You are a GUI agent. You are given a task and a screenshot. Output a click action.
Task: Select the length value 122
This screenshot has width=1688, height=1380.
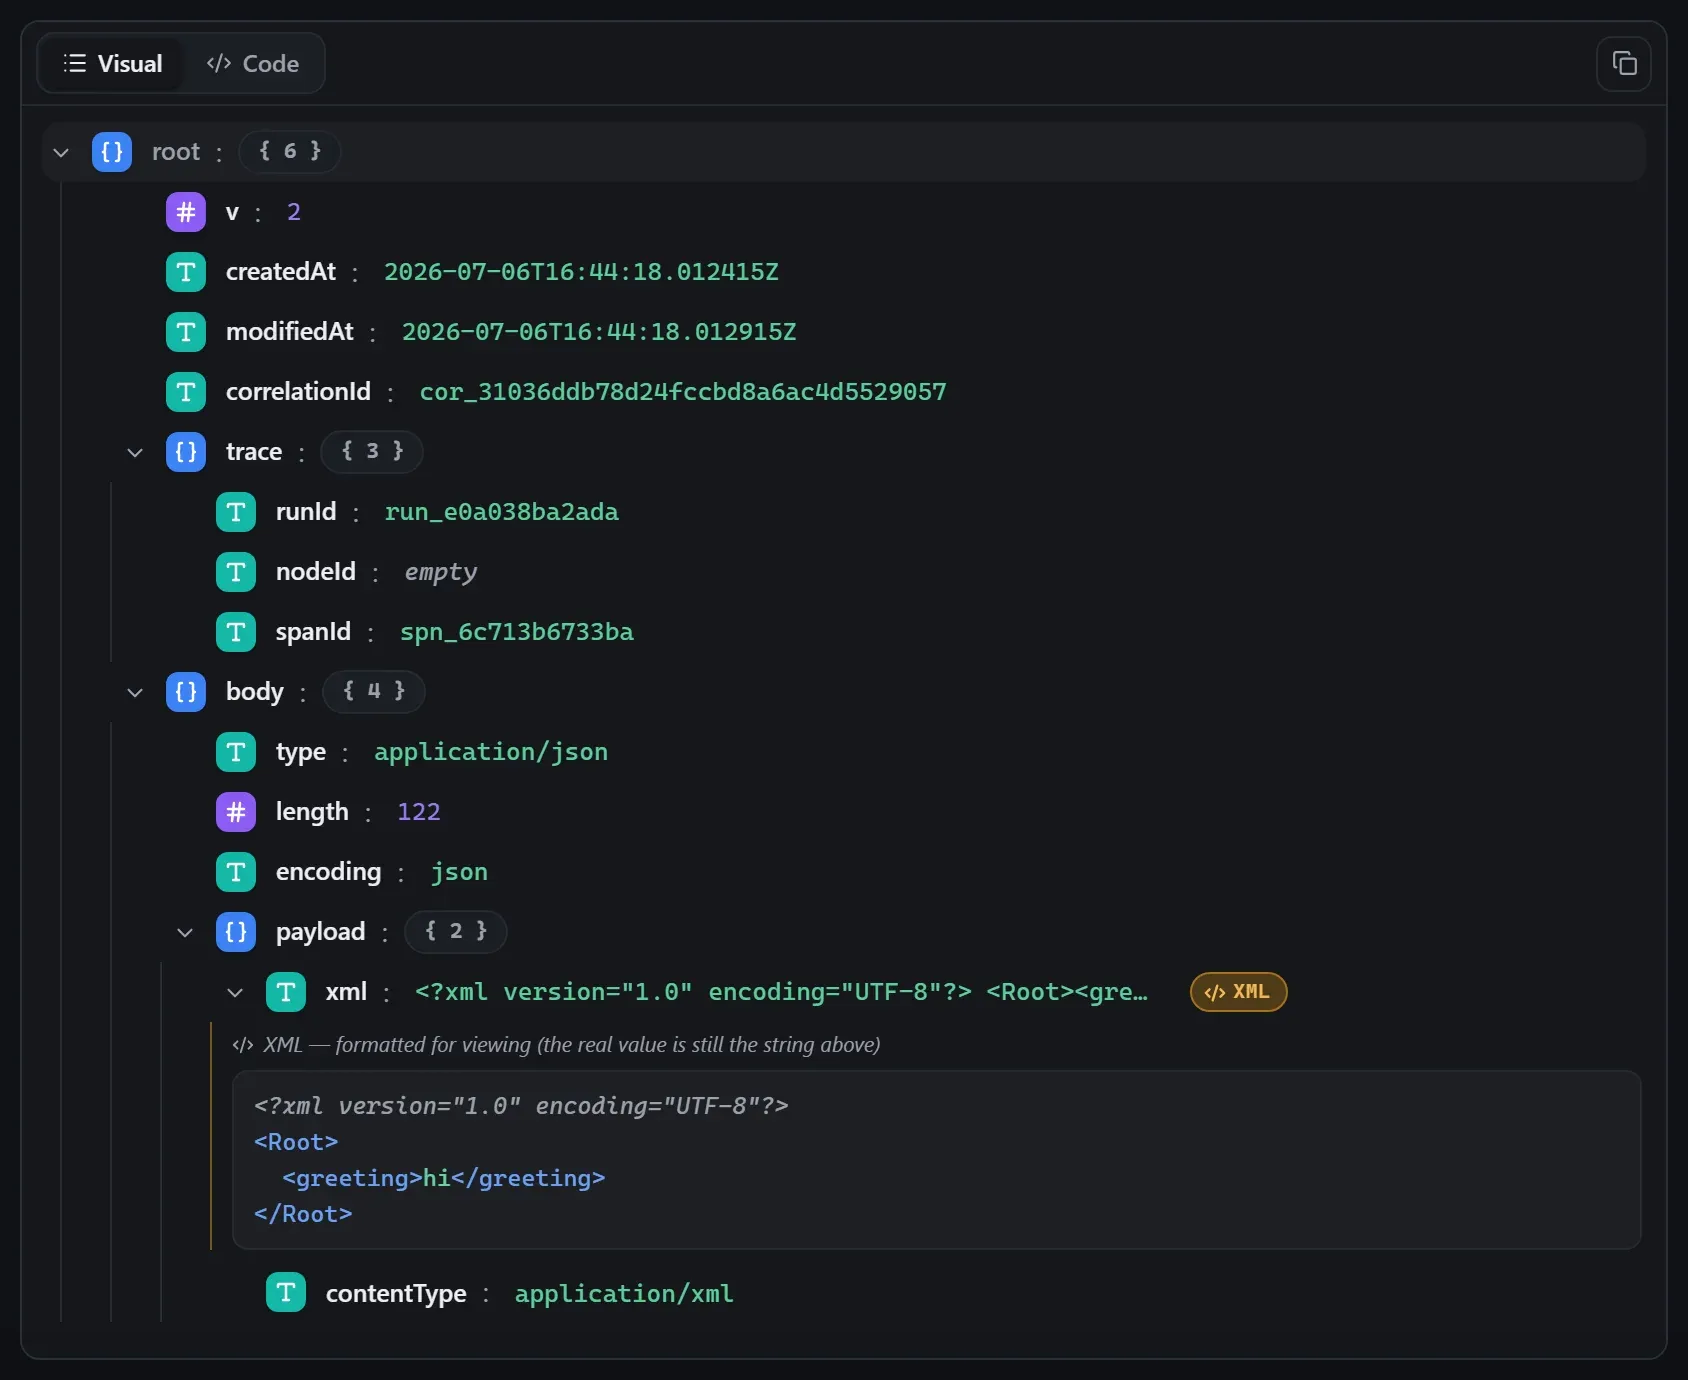[x=419, y=812]
